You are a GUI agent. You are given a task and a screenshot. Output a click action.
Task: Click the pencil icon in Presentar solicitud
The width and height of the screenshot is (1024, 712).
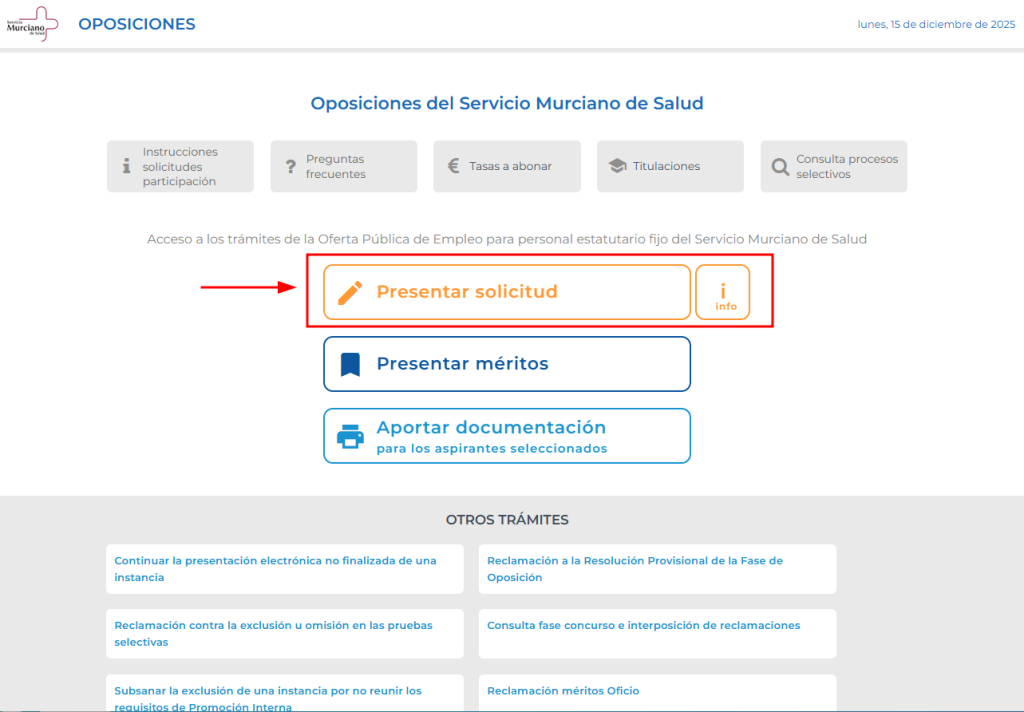tap(350, 293)
